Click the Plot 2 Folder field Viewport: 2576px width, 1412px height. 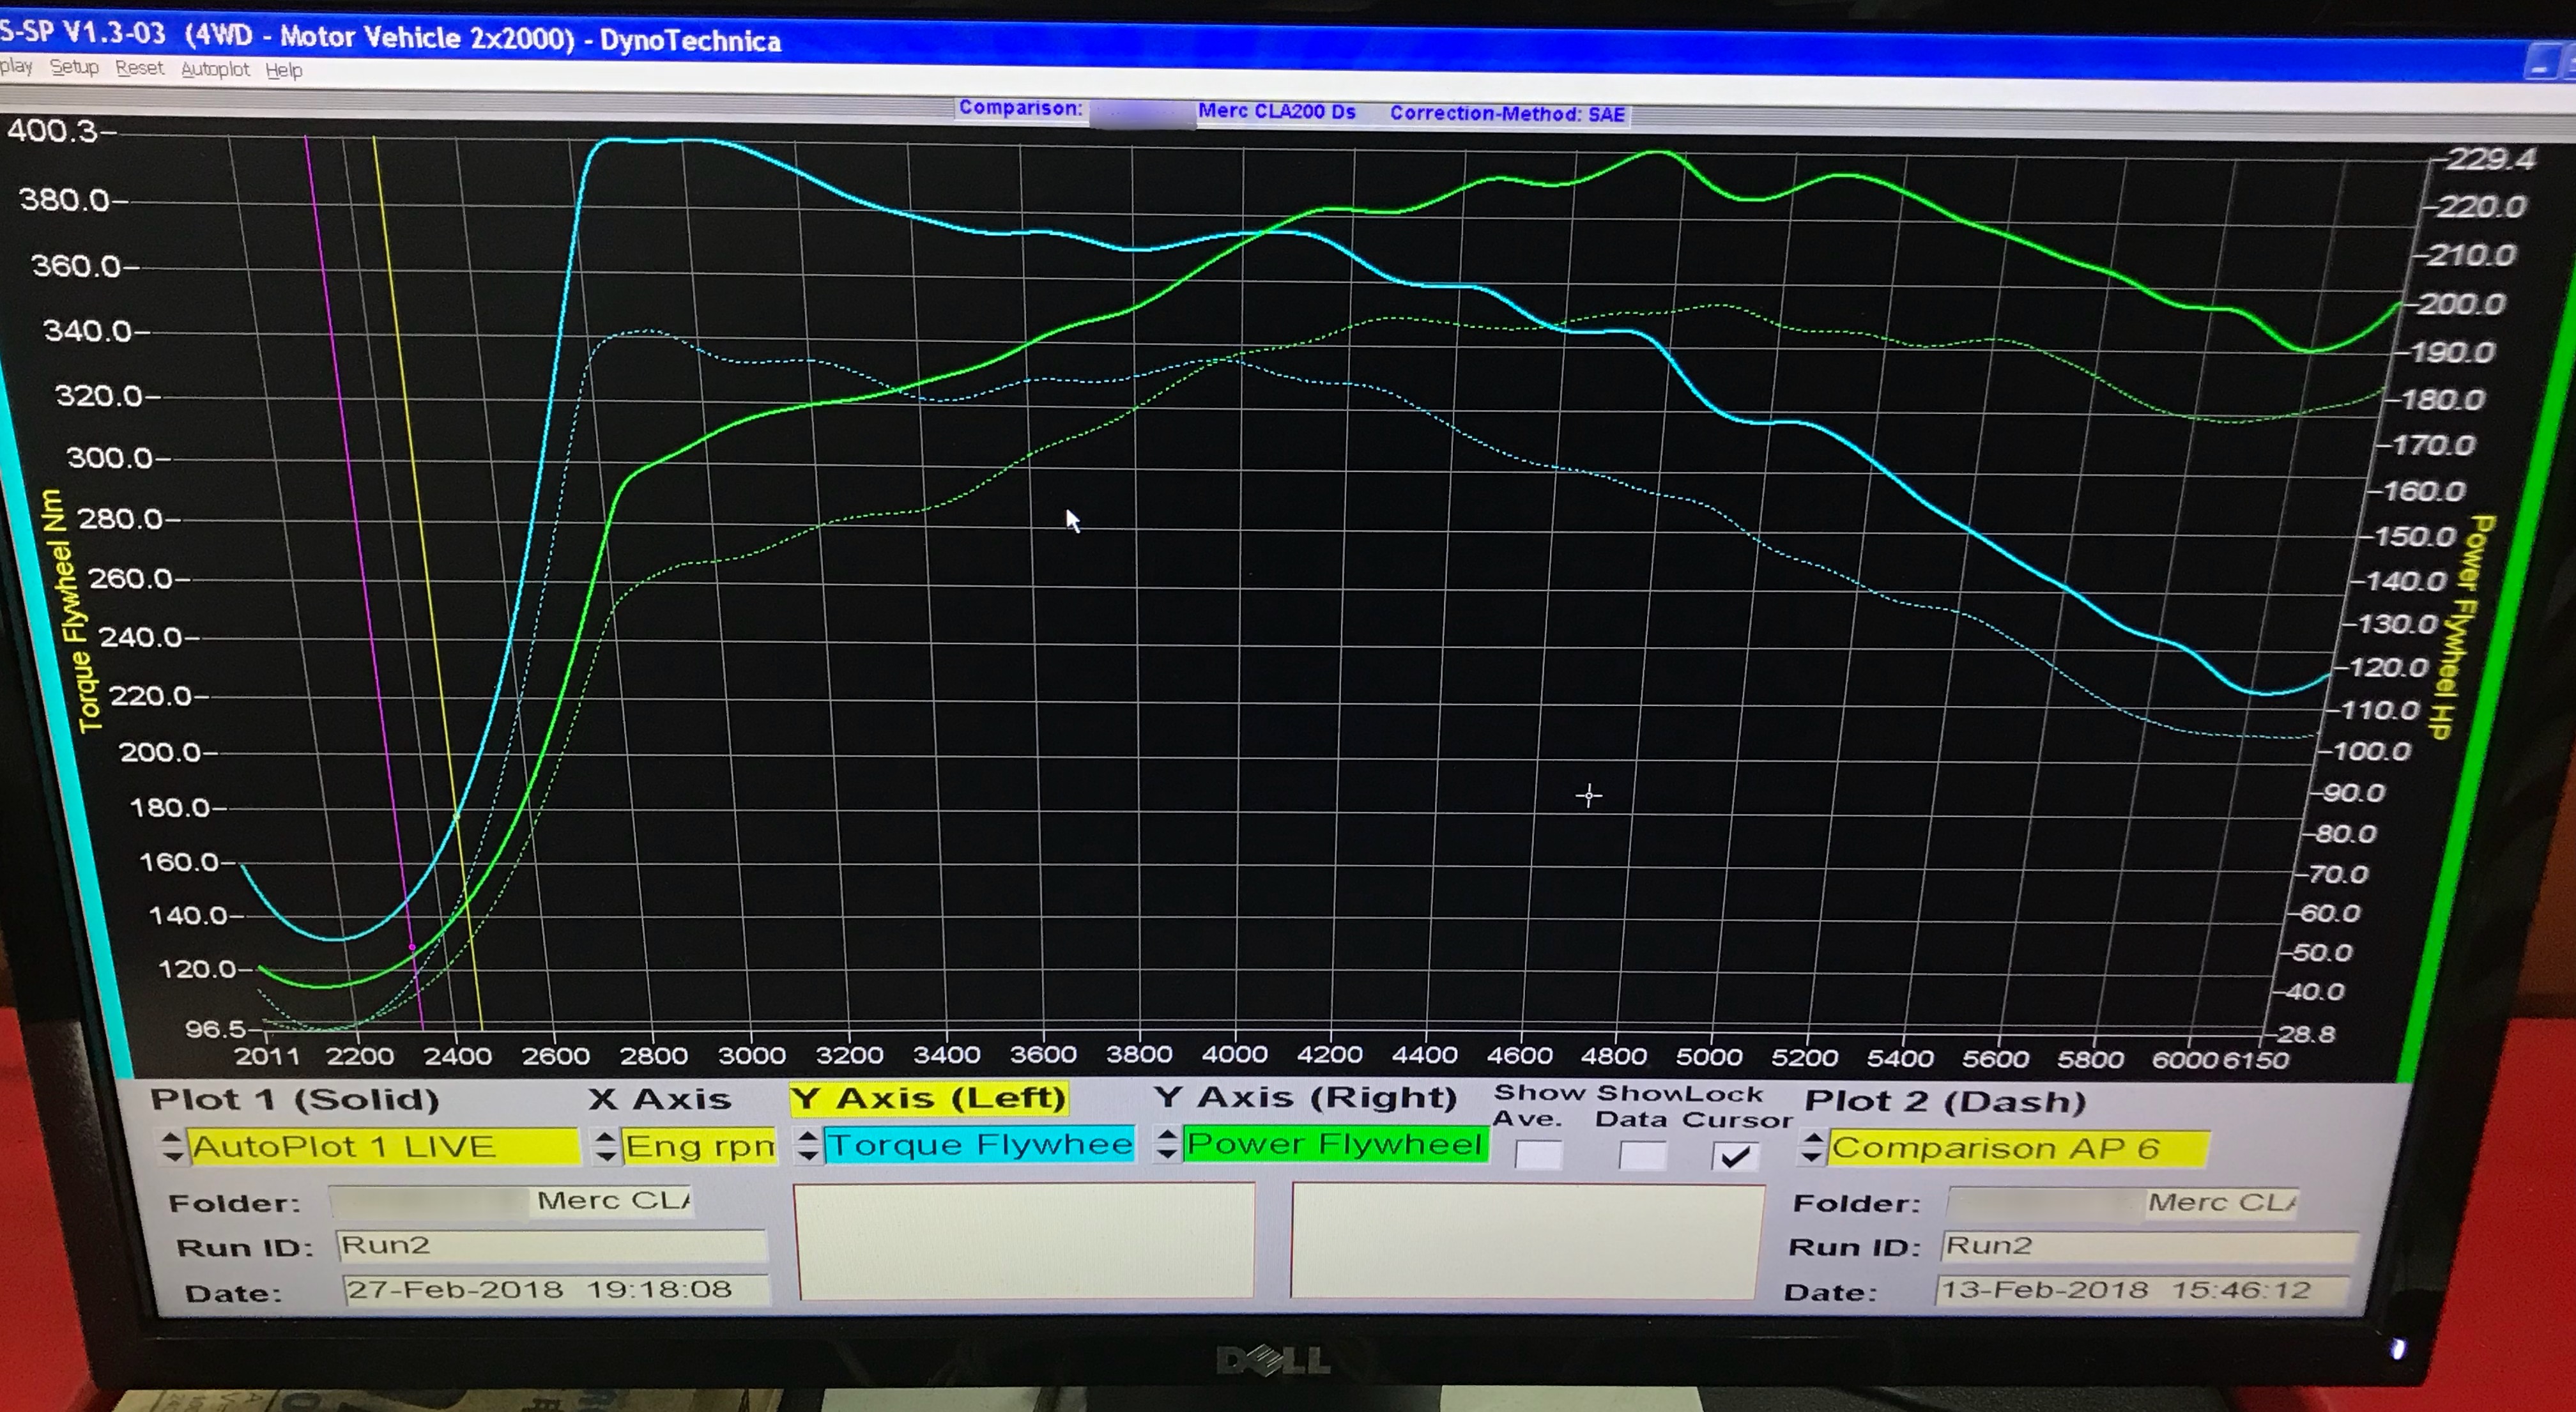pyautogui.click(x=2123, y=1203)
